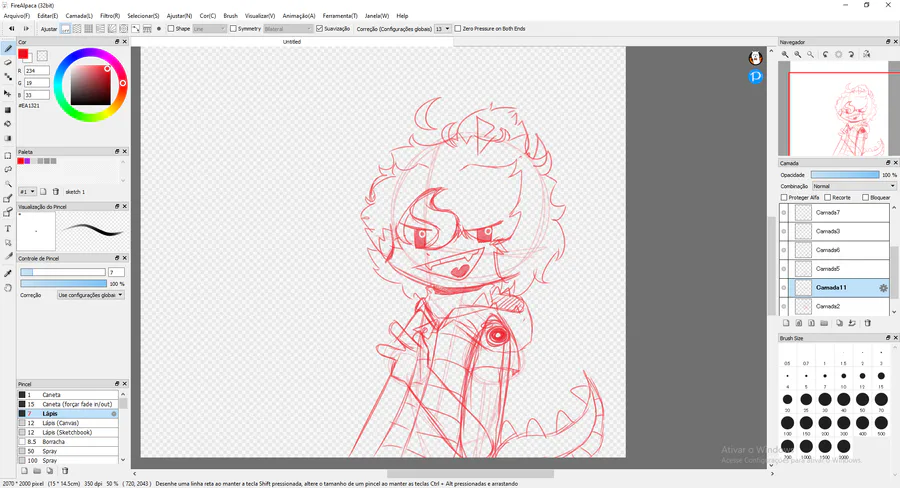Add a new brush in the Pincel panel
The height and width of the screenshot is (488, 900).
24,471
